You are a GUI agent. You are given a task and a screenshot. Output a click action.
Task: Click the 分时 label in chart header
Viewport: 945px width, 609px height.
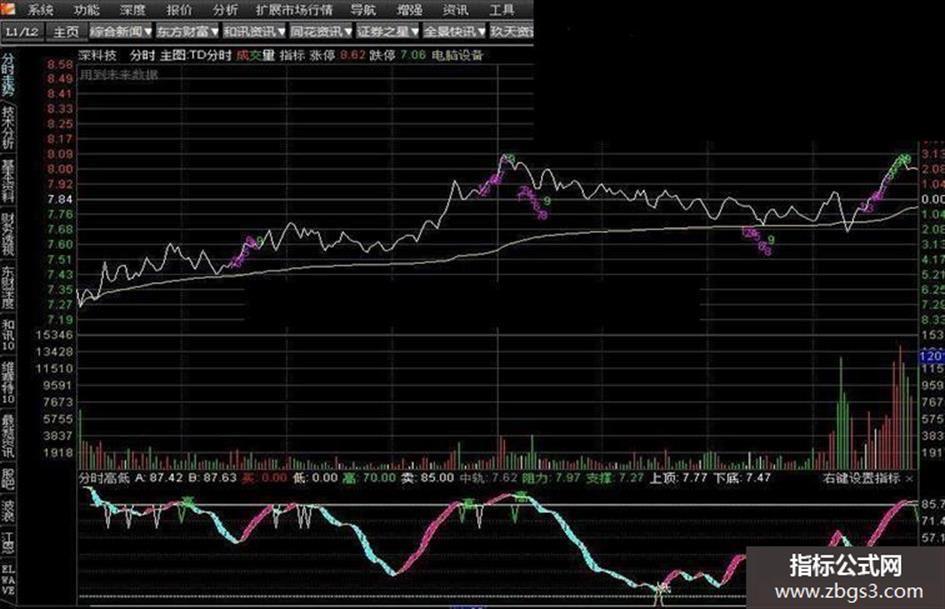coord(142,55)
